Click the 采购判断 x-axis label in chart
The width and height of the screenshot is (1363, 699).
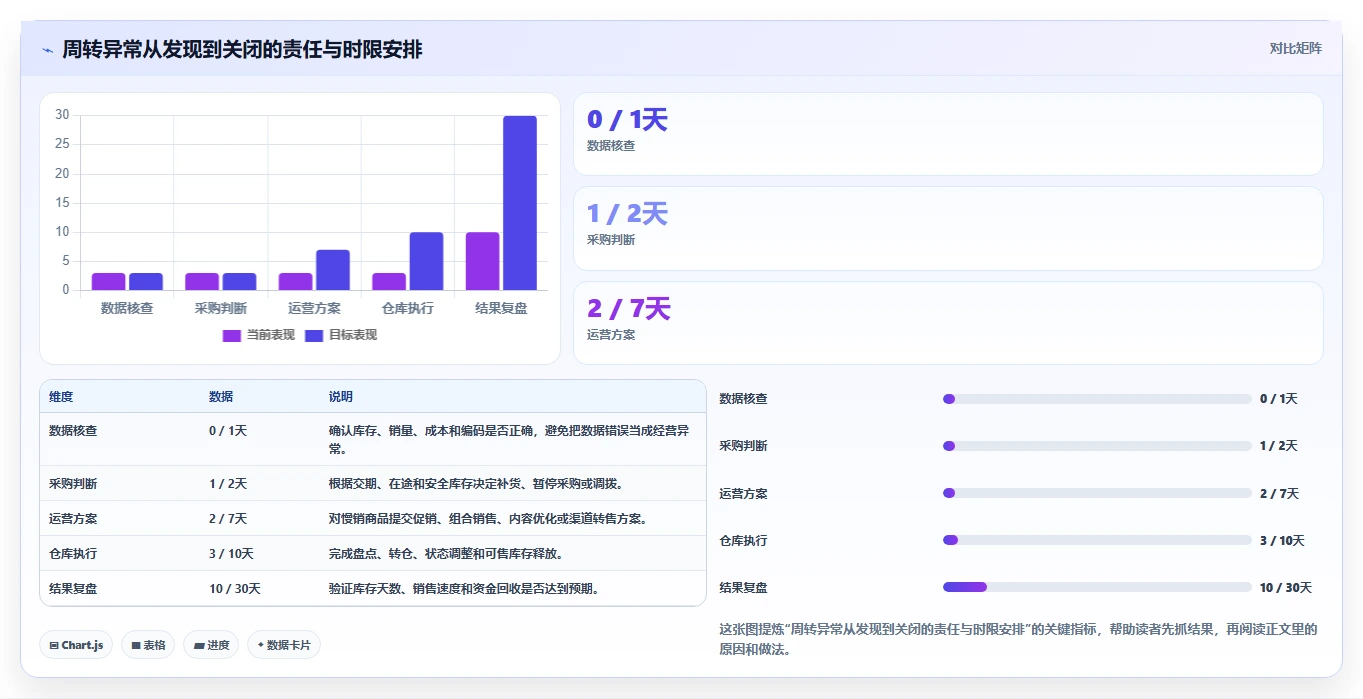coord(221,309)
